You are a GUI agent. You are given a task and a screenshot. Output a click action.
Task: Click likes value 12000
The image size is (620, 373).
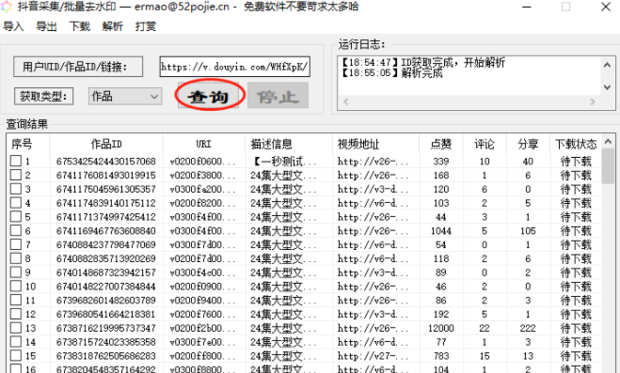pyautogui.click(x=441, y=328)
